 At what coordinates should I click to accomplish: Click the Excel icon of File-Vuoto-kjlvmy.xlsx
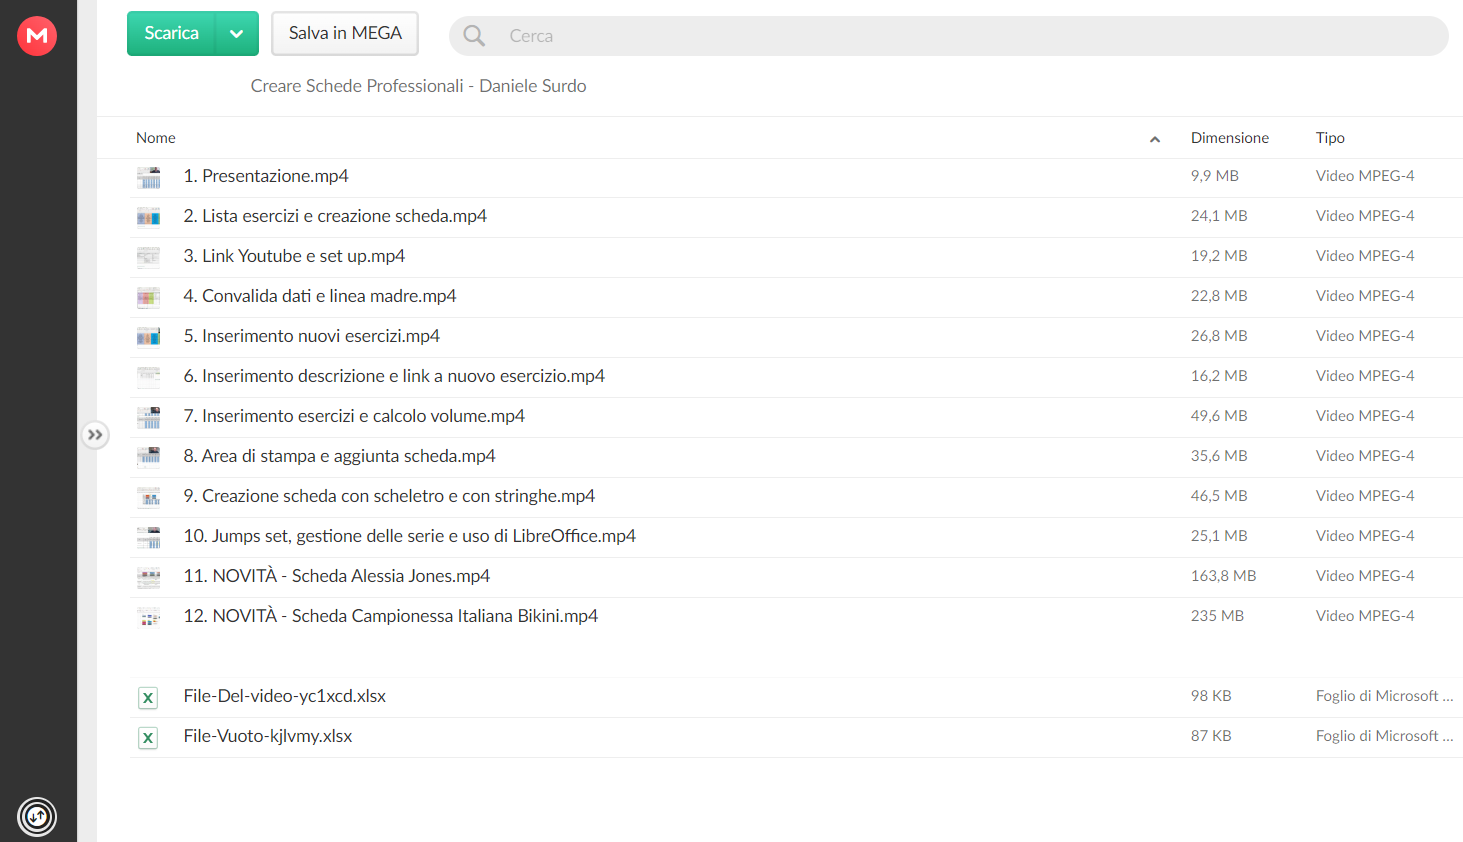tap(148, 737)
